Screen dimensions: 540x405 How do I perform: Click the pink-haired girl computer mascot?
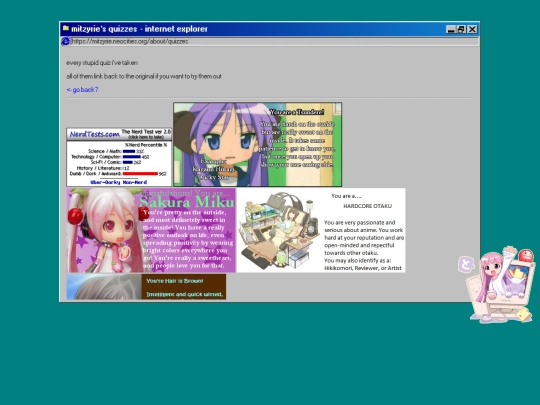click(502, 284)
